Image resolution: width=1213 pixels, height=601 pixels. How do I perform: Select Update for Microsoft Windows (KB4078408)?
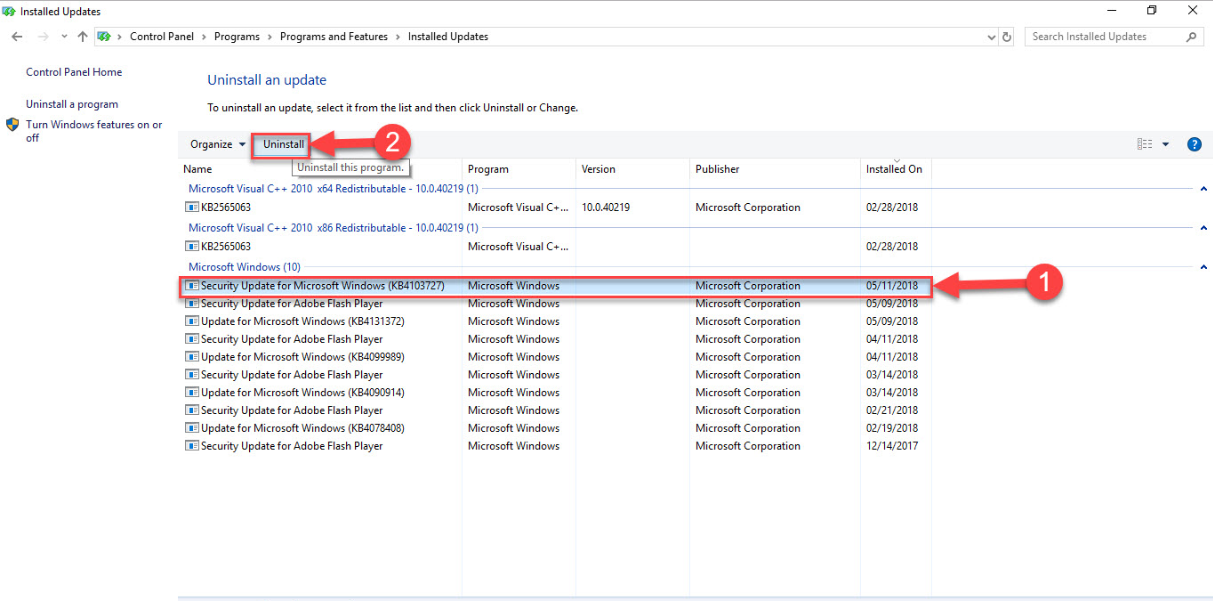pos(556,428)
